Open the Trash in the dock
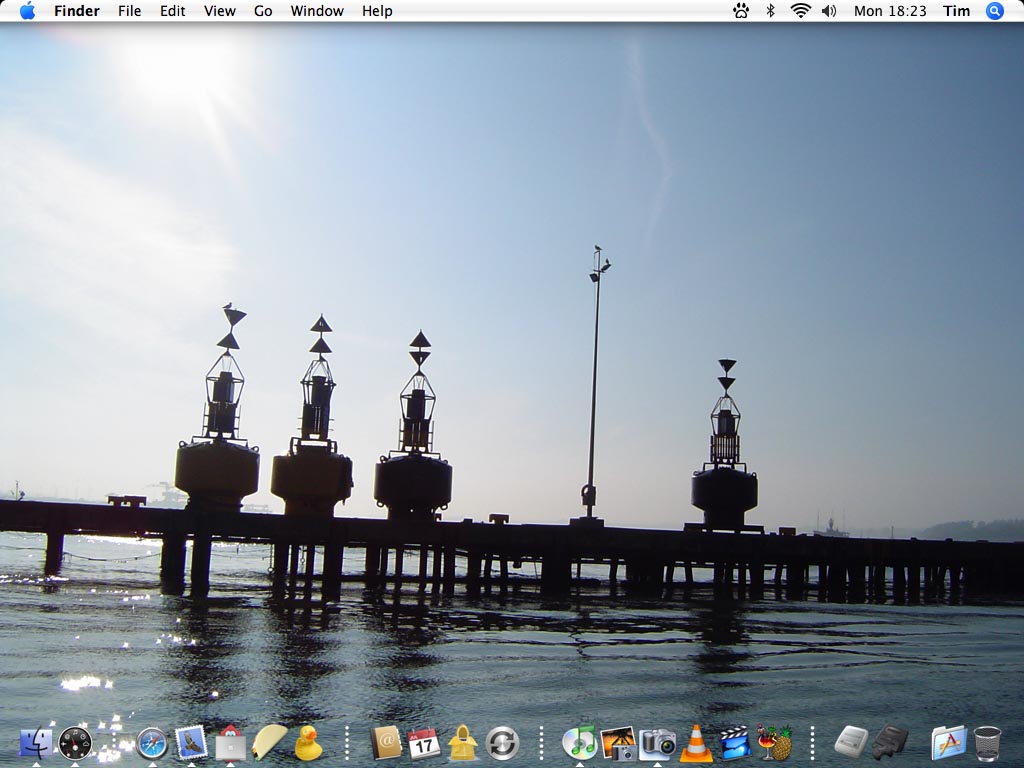 tap(987, 743)
